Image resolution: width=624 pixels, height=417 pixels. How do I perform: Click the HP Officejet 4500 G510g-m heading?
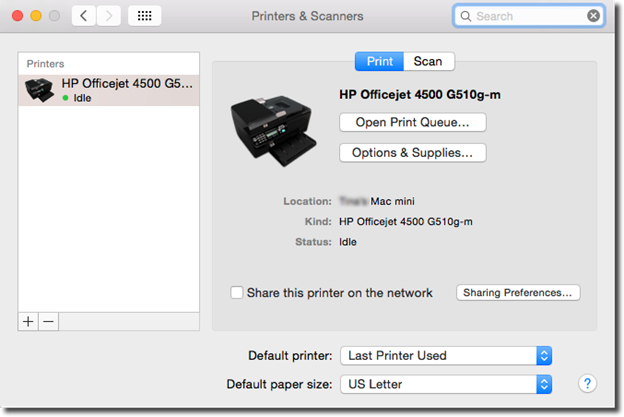420,95
